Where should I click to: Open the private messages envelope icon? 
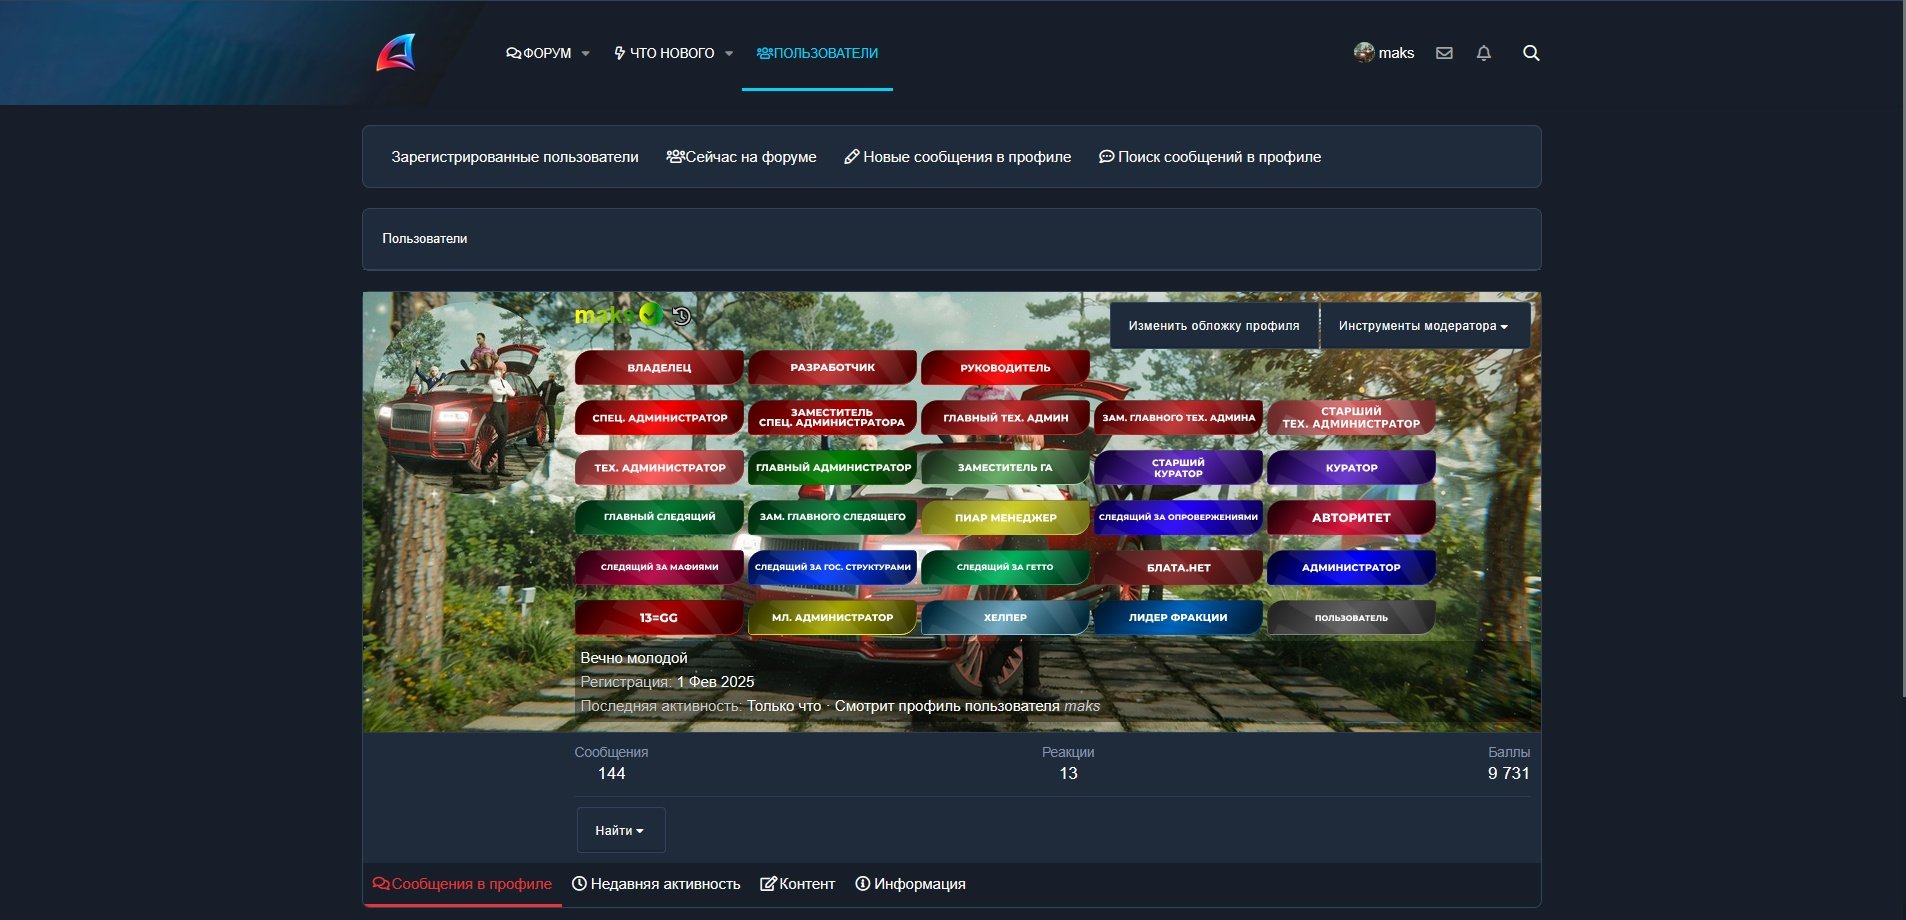[x=1444, y=53]
